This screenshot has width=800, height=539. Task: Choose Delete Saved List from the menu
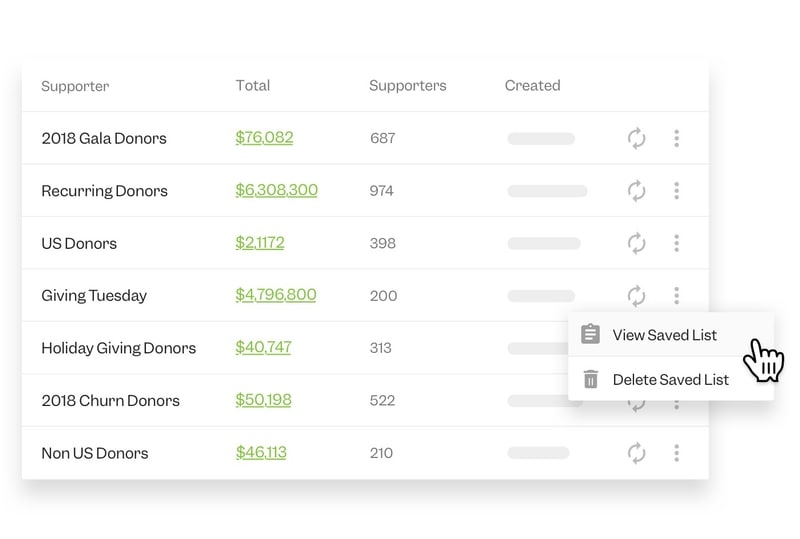670,380
